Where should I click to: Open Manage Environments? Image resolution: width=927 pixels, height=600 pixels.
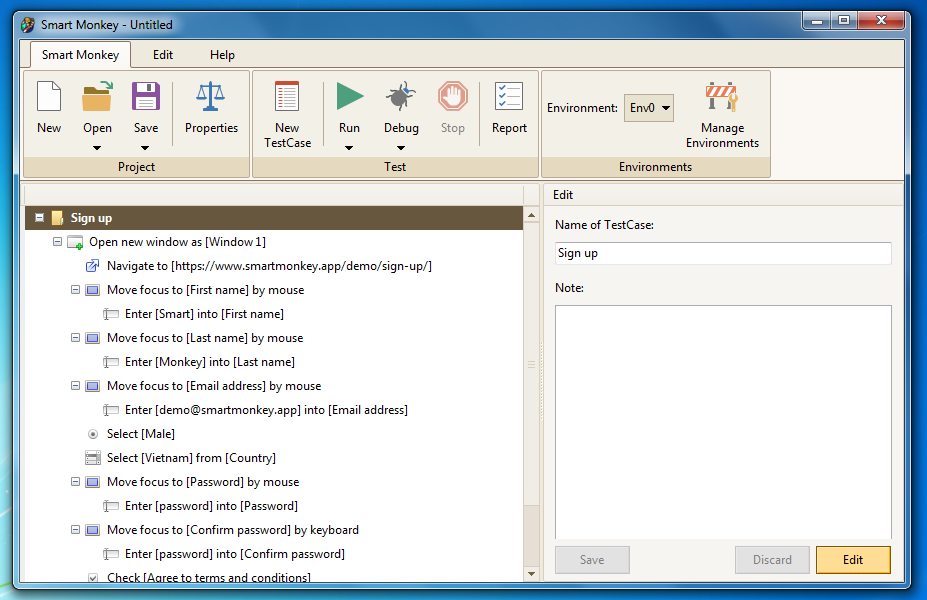722,115
